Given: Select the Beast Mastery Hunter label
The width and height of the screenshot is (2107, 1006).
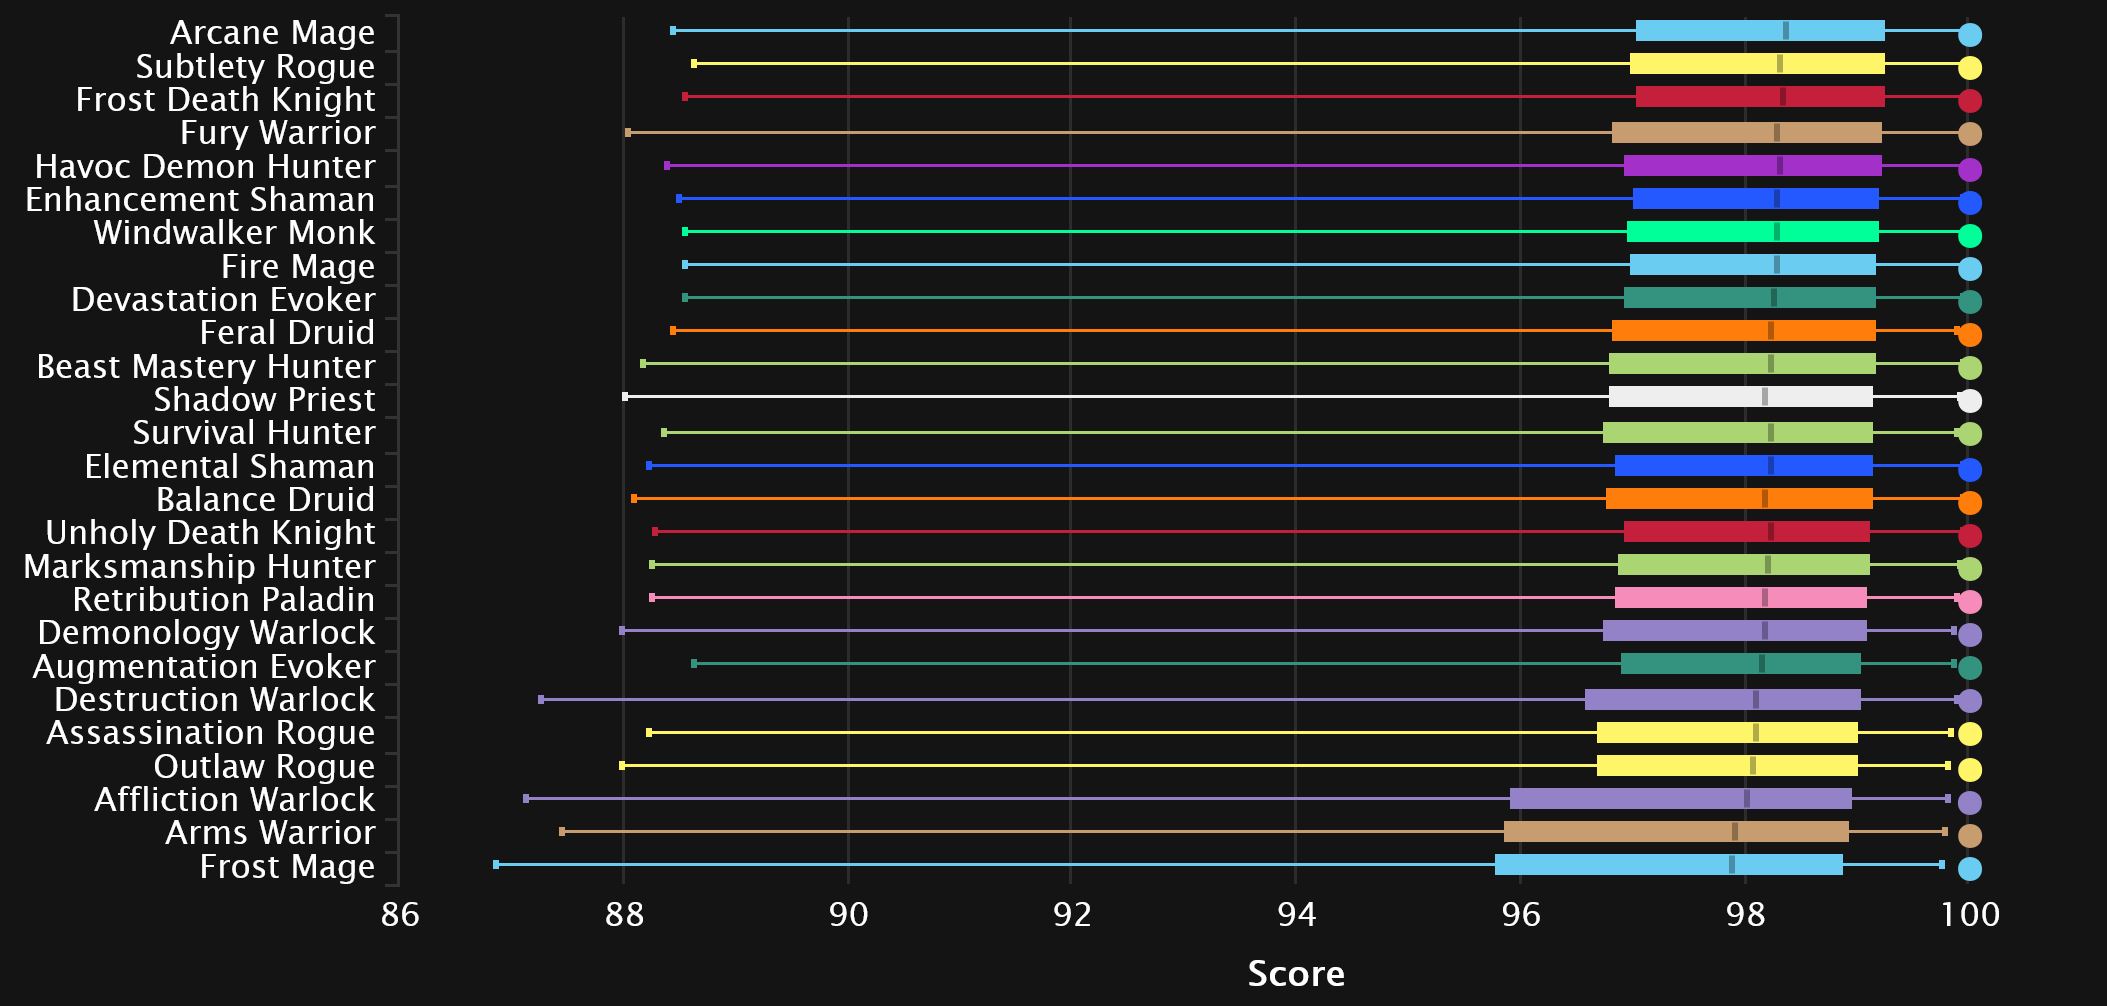Looking at the screenshot, I should click(x=206, y=366).
